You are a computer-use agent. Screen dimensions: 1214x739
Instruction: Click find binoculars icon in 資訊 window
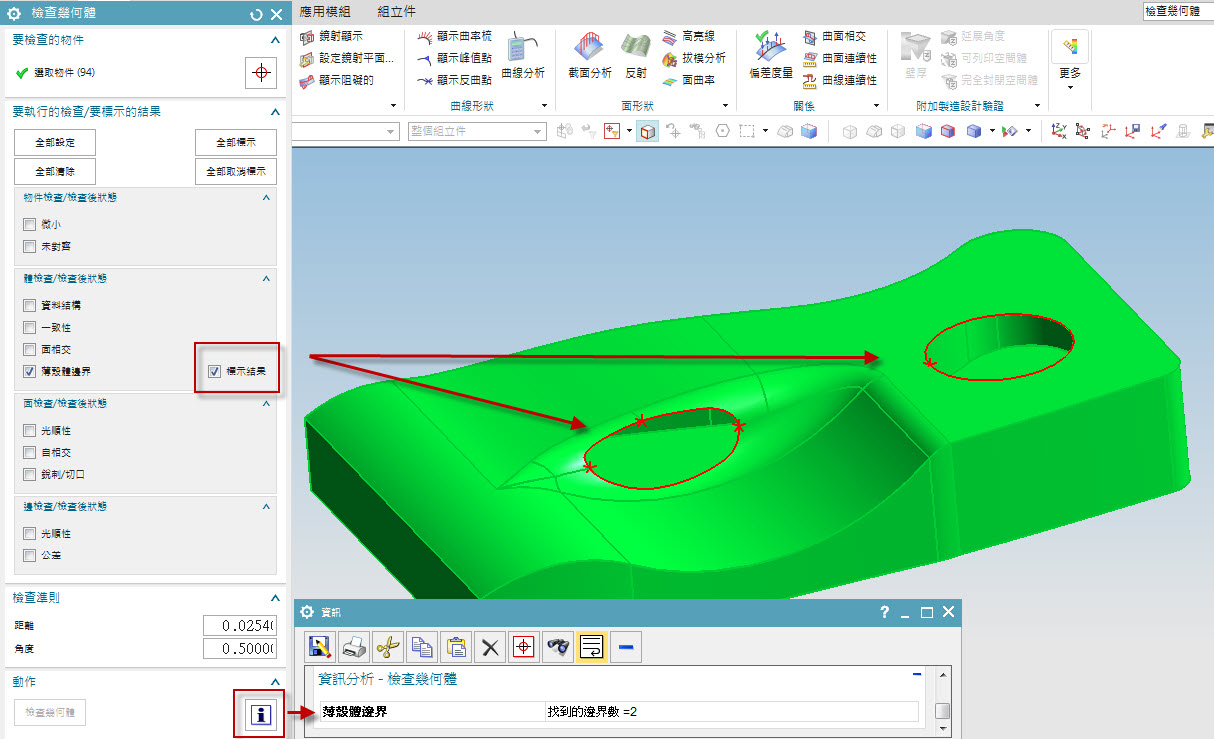(x=558, y=647)
